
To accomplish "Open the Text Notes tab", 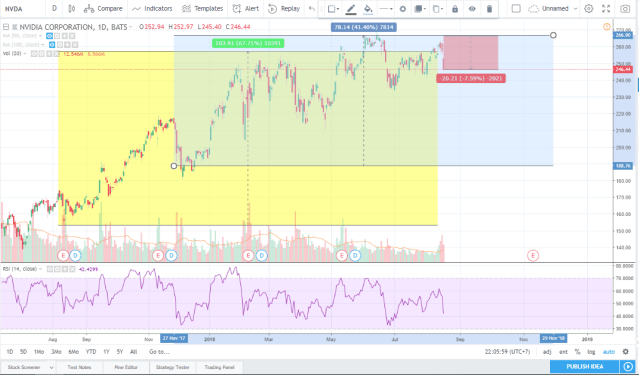I will [79, 367].
